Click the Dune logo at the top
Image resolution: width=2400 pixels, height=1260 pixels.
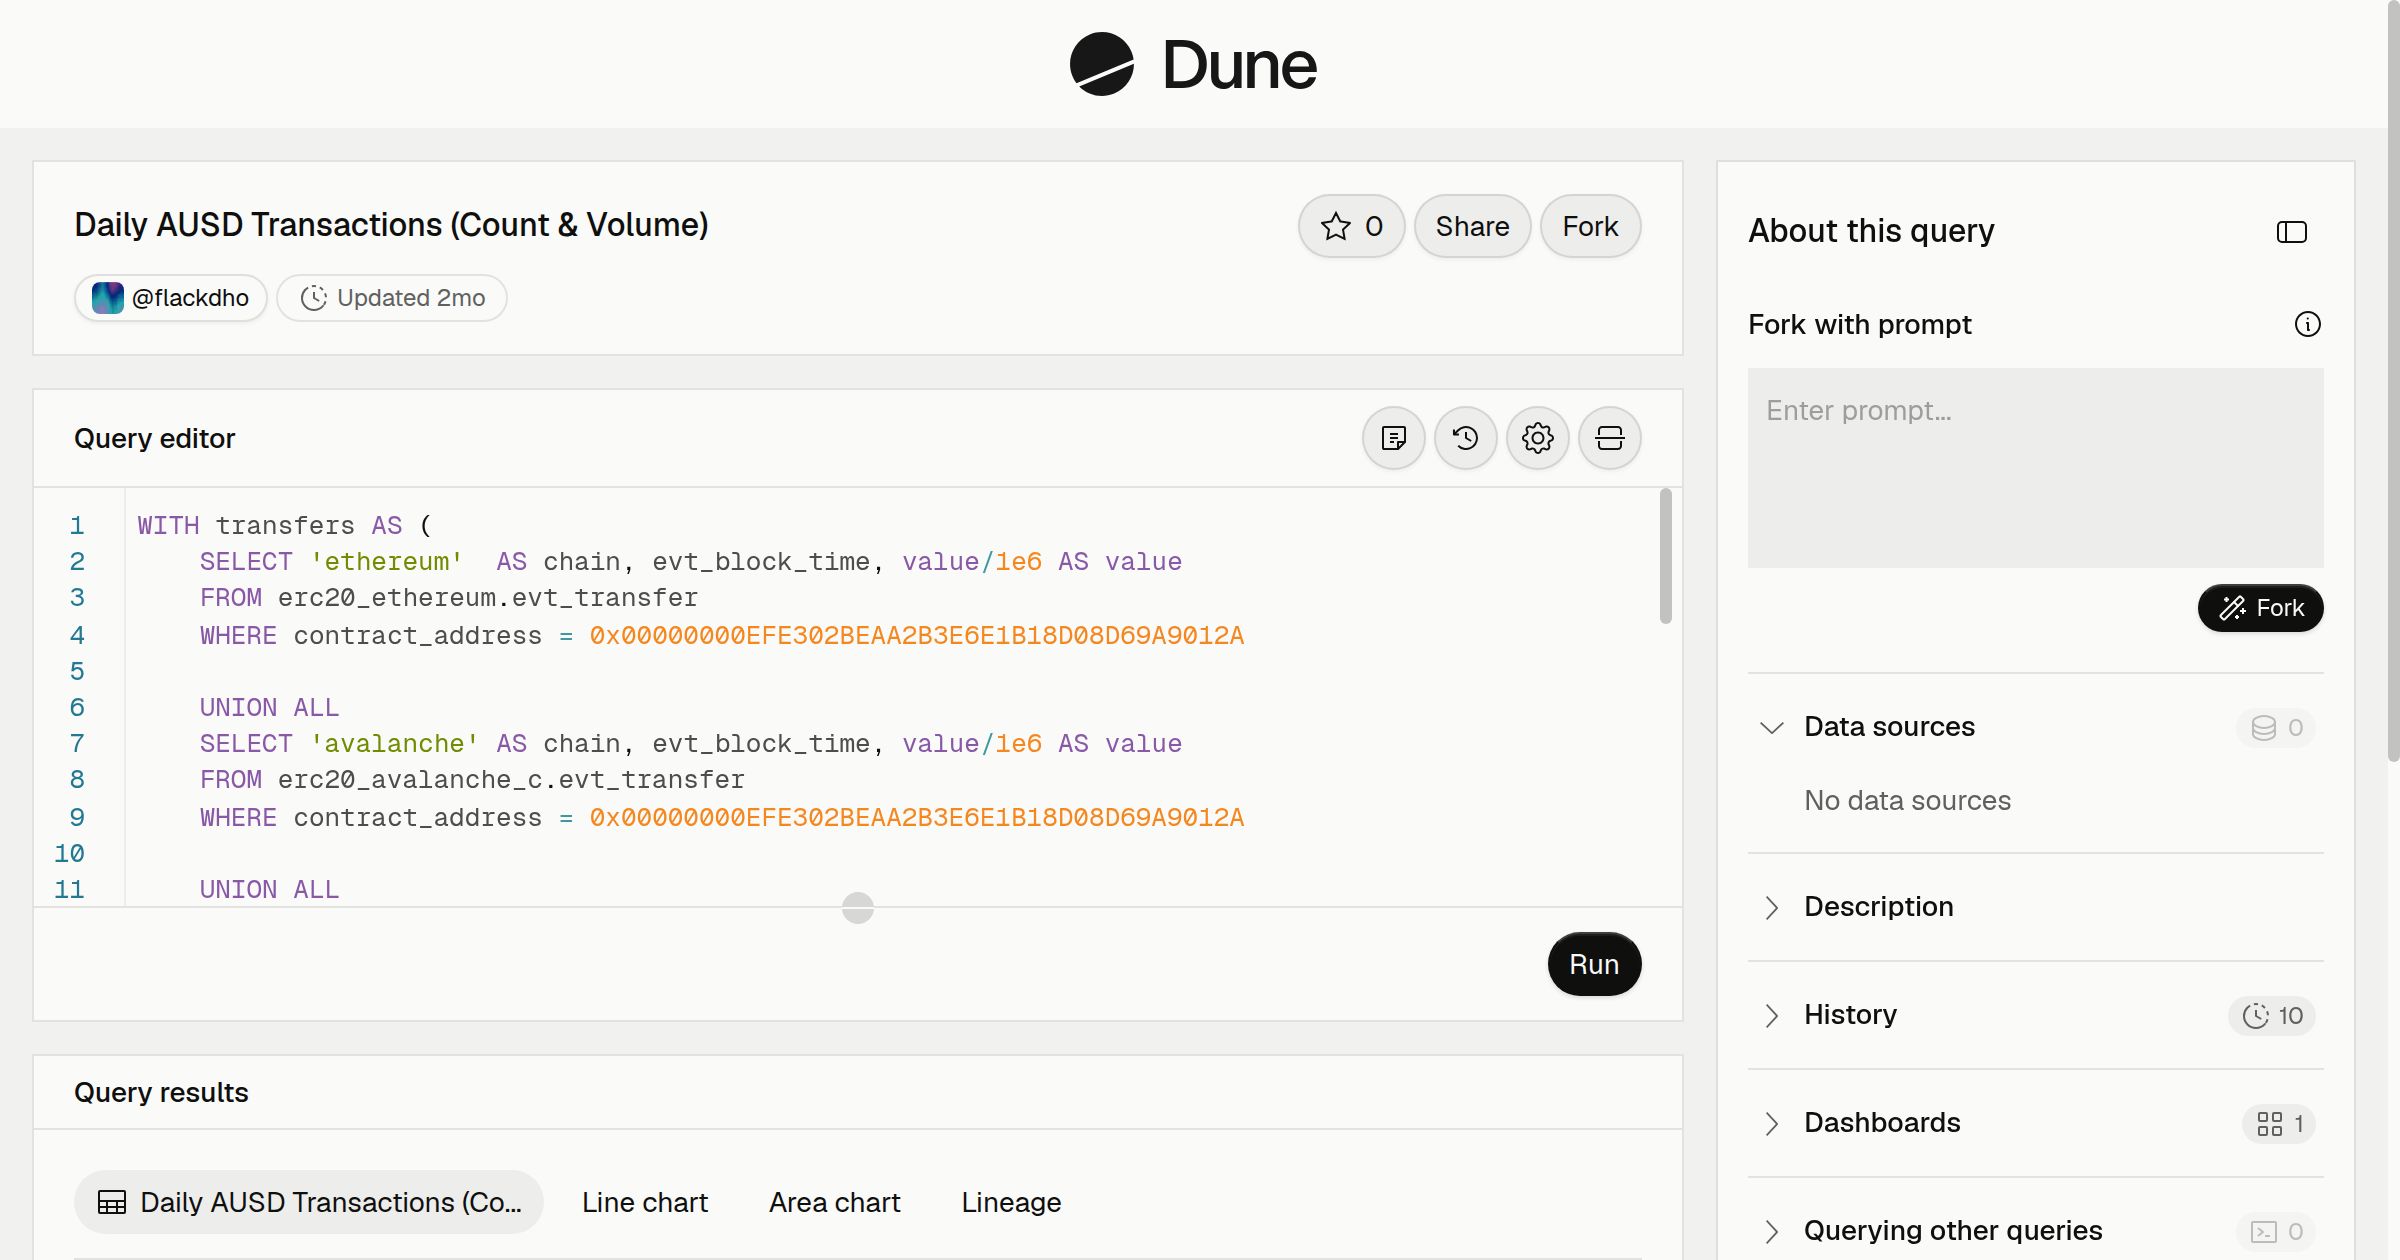pyautogui.click(x=1193, y=64)
